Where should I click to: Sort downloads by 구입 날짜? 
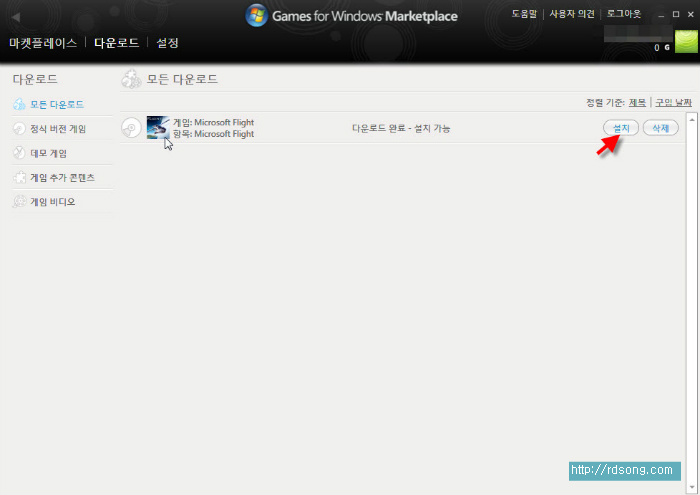click(x=672, y=102)
